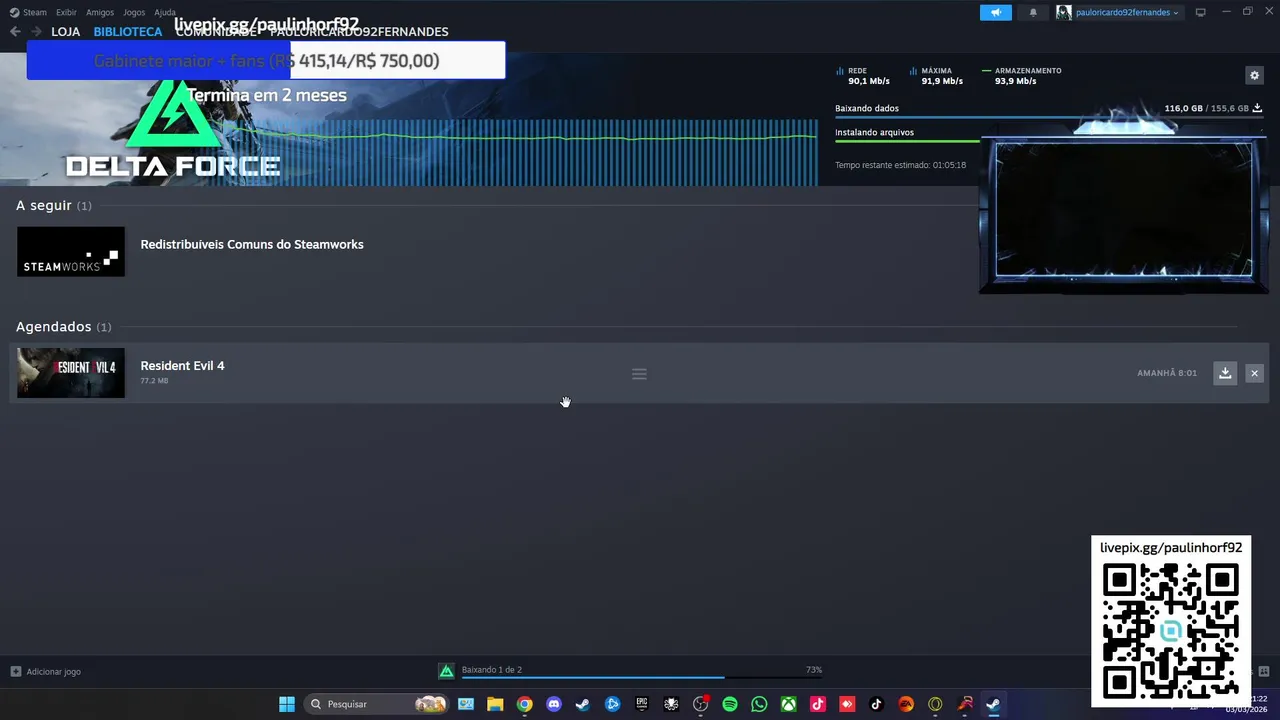This screenshot has width=1280, height=720.
Task: Grab the Resident Evil 4 reorder handle
Action: click(x=639, y=374)
